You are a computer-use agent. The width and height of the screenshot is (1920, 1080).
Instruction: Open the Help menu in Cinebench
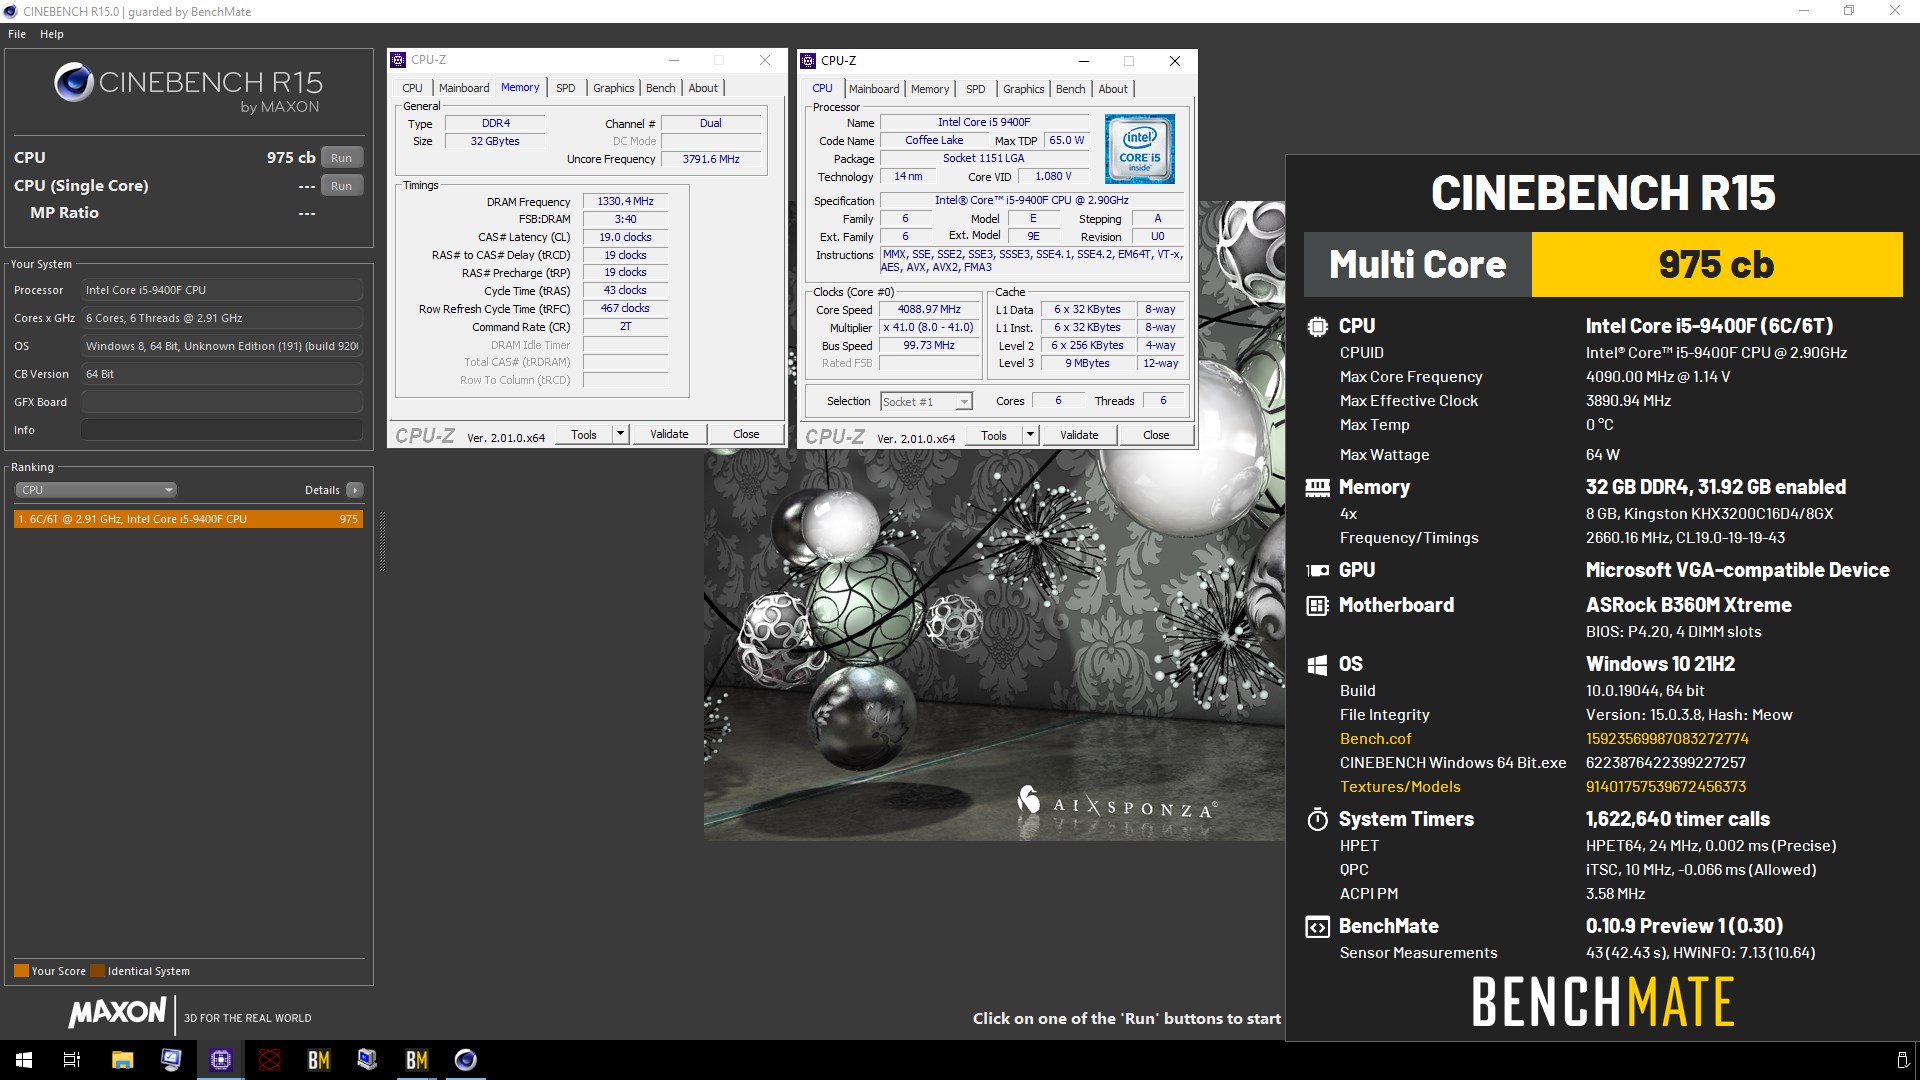(x=52, y=34)
